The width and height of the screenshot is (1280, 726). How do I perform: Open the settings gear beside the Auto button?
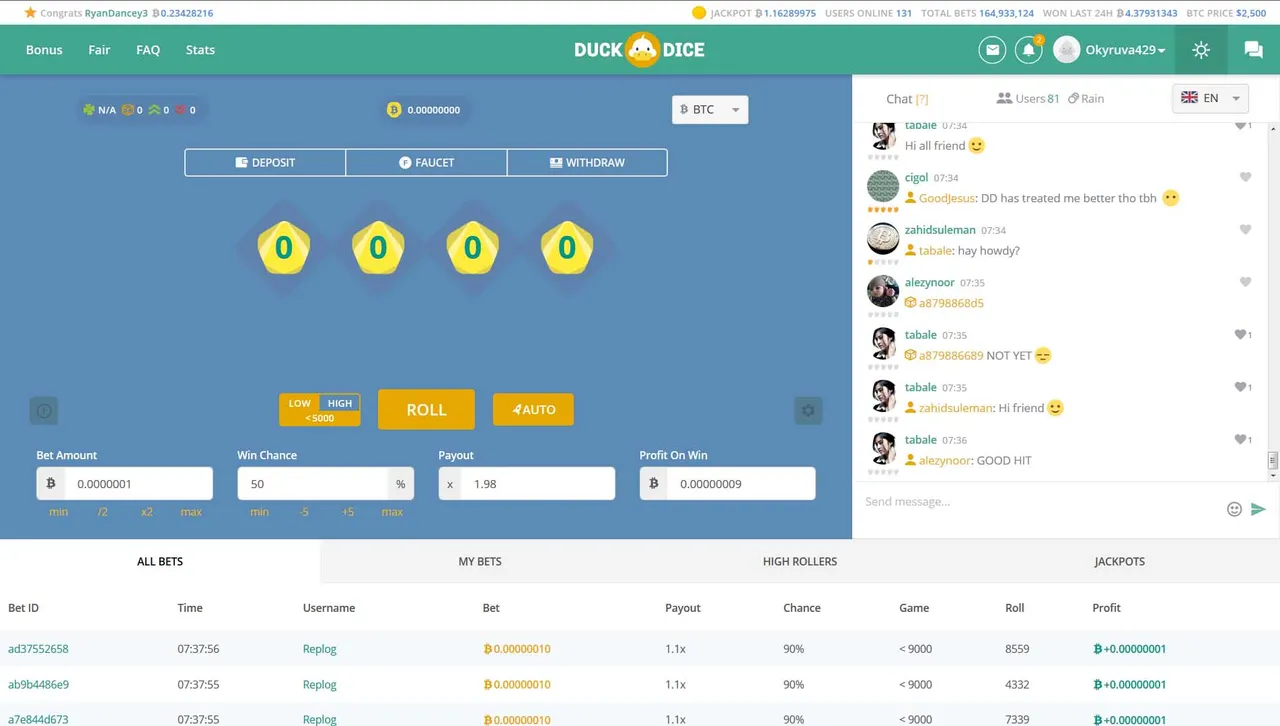808,410
